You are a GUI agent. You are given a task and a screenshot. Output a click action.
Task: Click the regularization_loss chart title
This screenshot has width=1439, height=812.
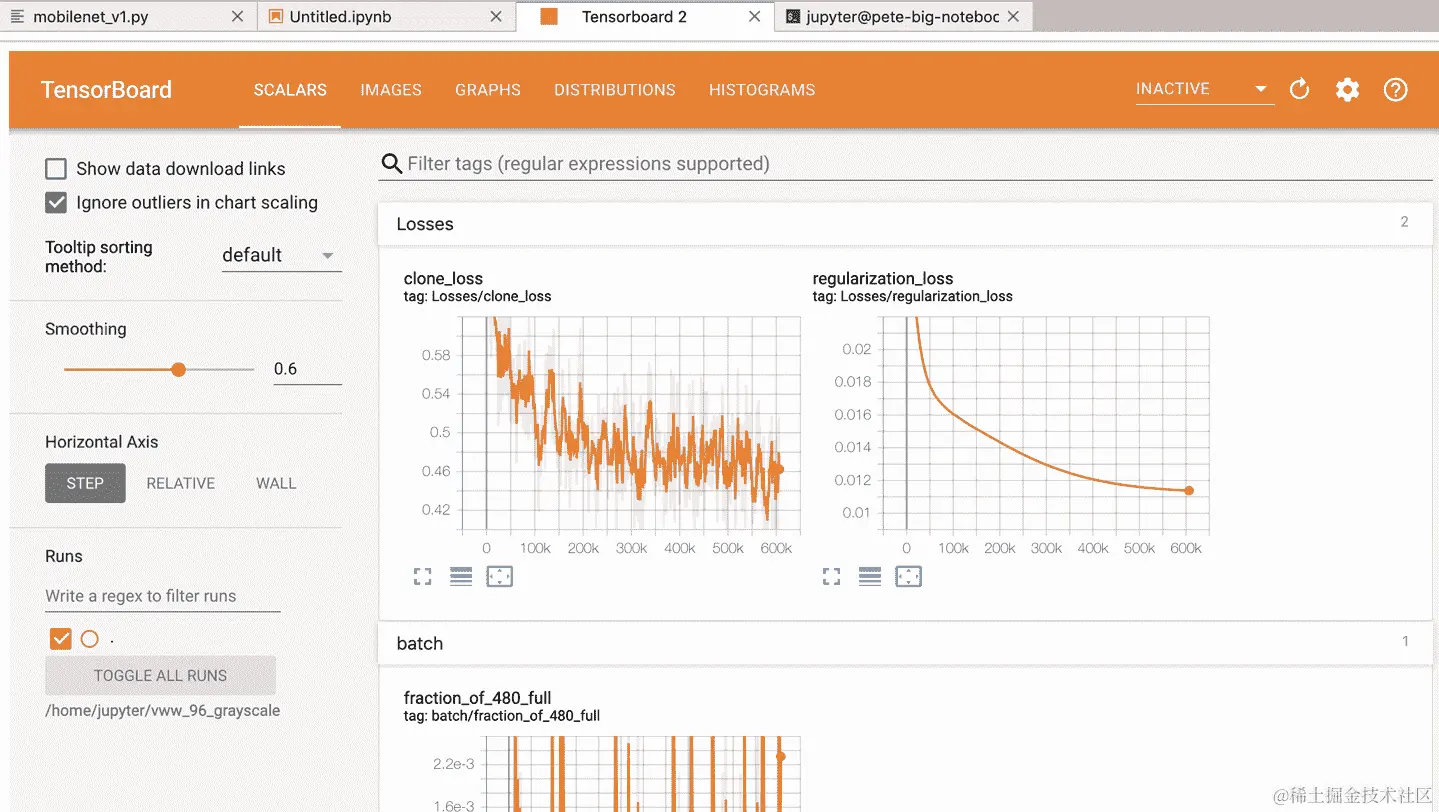883,279
